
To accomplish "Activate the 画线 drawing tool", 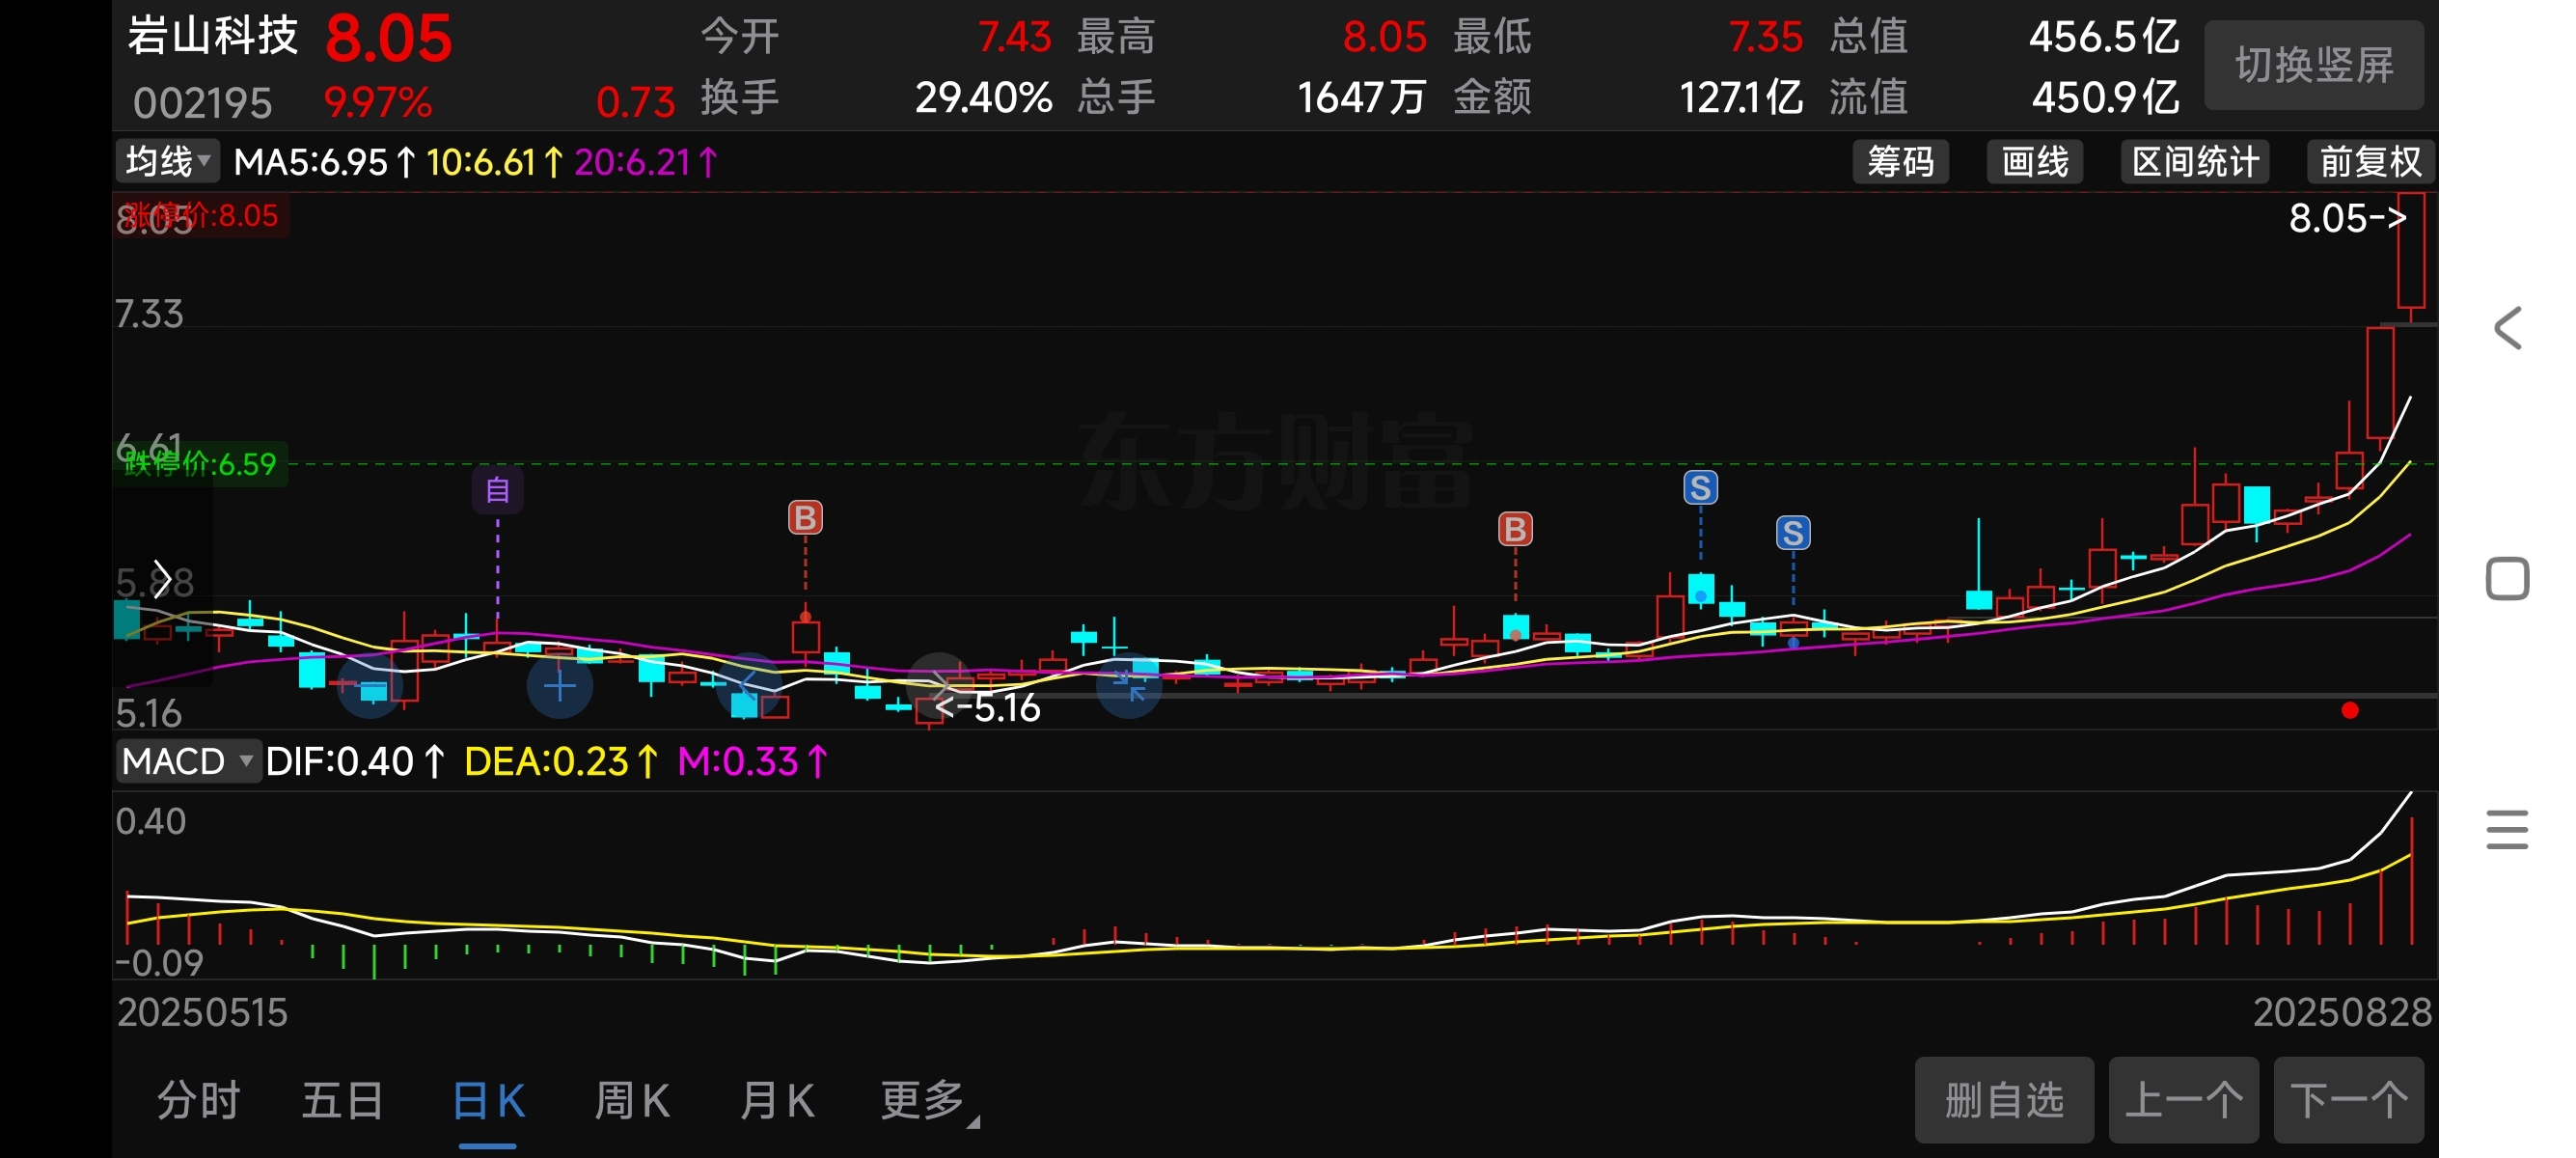I will click(2034, 161).
